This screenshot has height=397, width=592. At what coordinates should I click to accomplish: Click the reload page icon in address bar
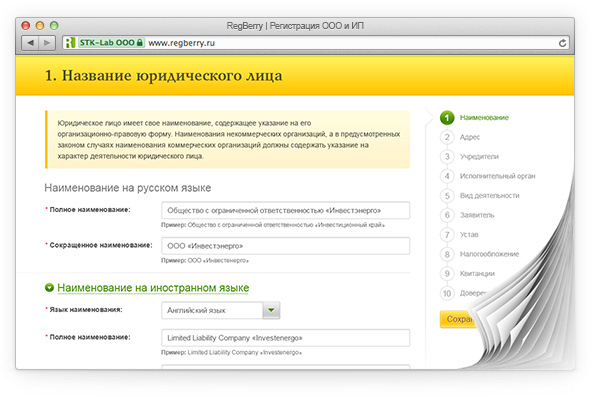[x=562, y=43]
